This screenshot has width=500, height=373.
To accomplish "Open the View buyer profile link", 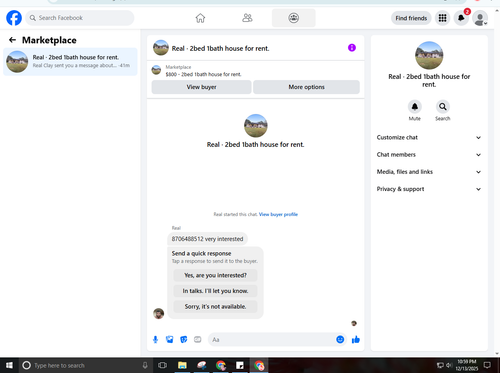I will (278, 214).
